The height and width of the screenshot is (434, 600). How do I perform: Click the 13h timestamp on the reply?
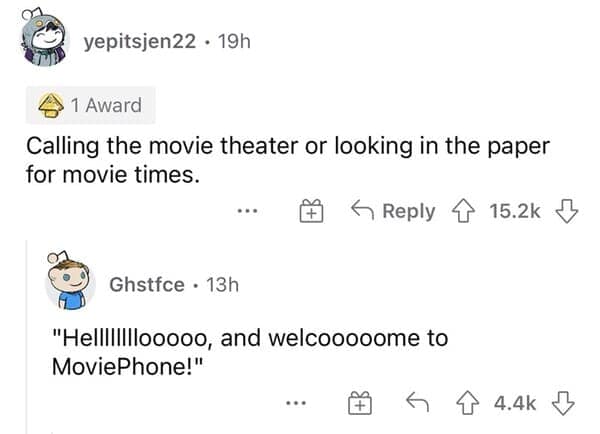[x=220, y=285]
